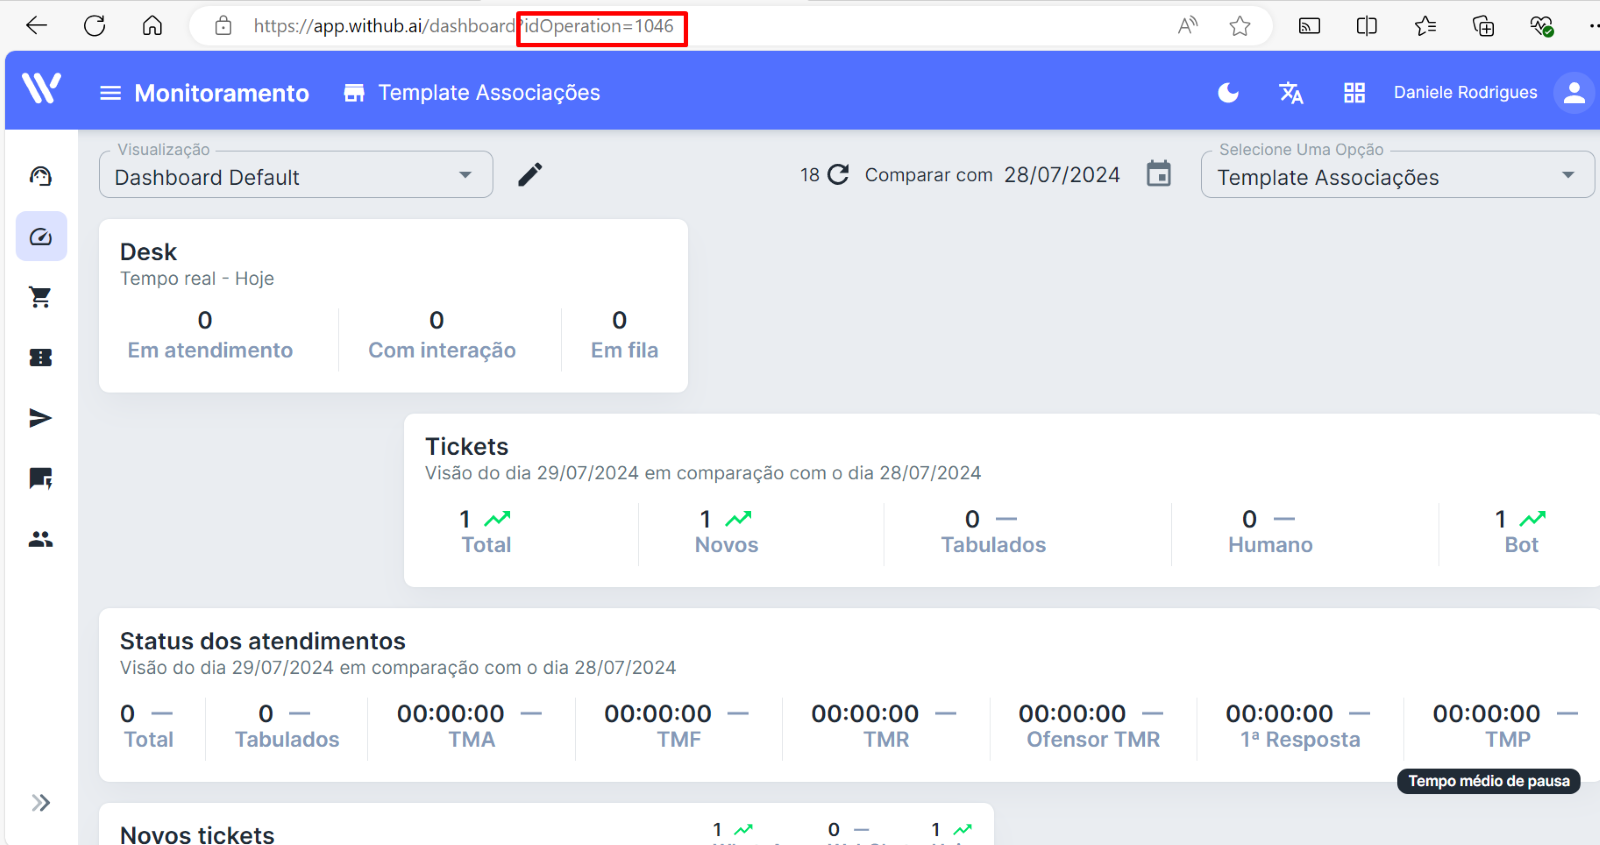This screenshot has width=1600, height=845.
Task: Open Browser essentials heart icon
Action: [1542, 26]
